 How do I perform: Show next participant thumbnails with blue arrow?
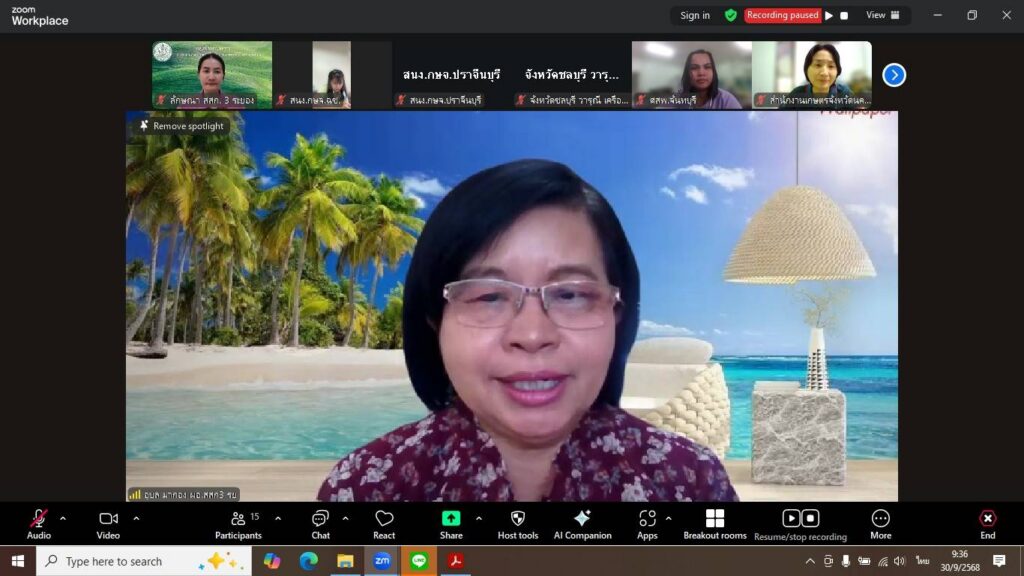894,75
